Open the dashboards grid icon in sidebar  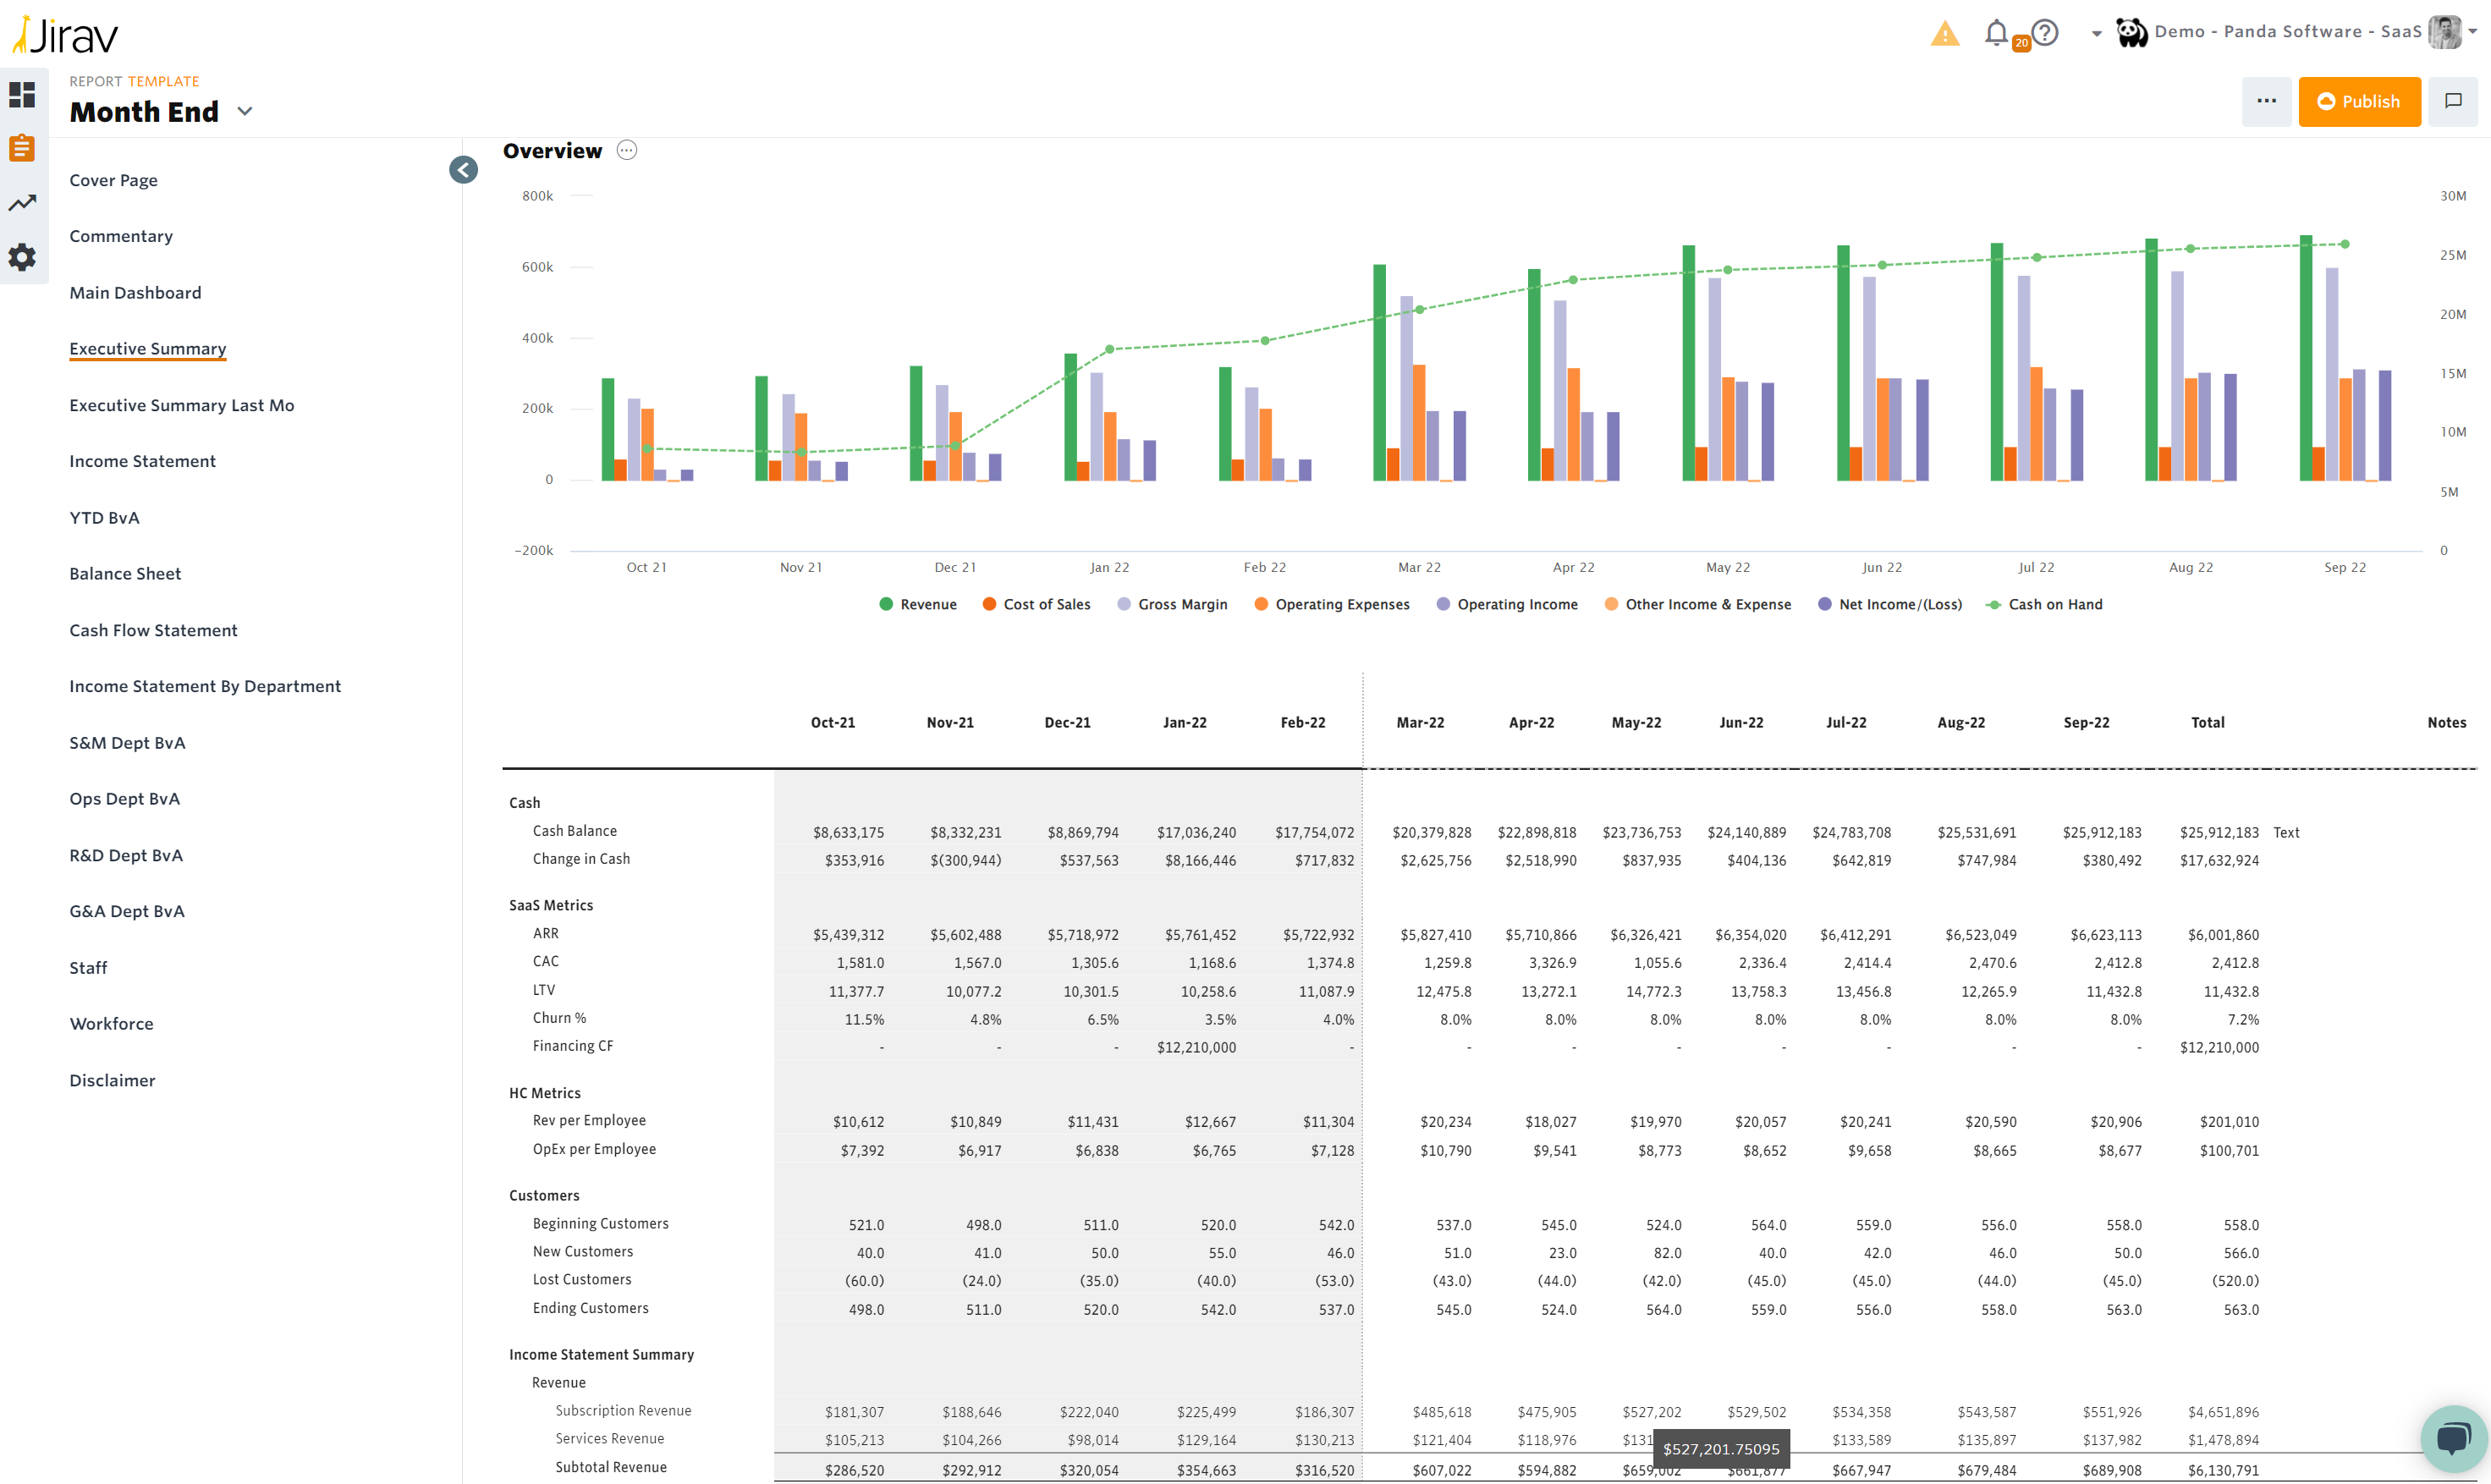pos(22,95)
